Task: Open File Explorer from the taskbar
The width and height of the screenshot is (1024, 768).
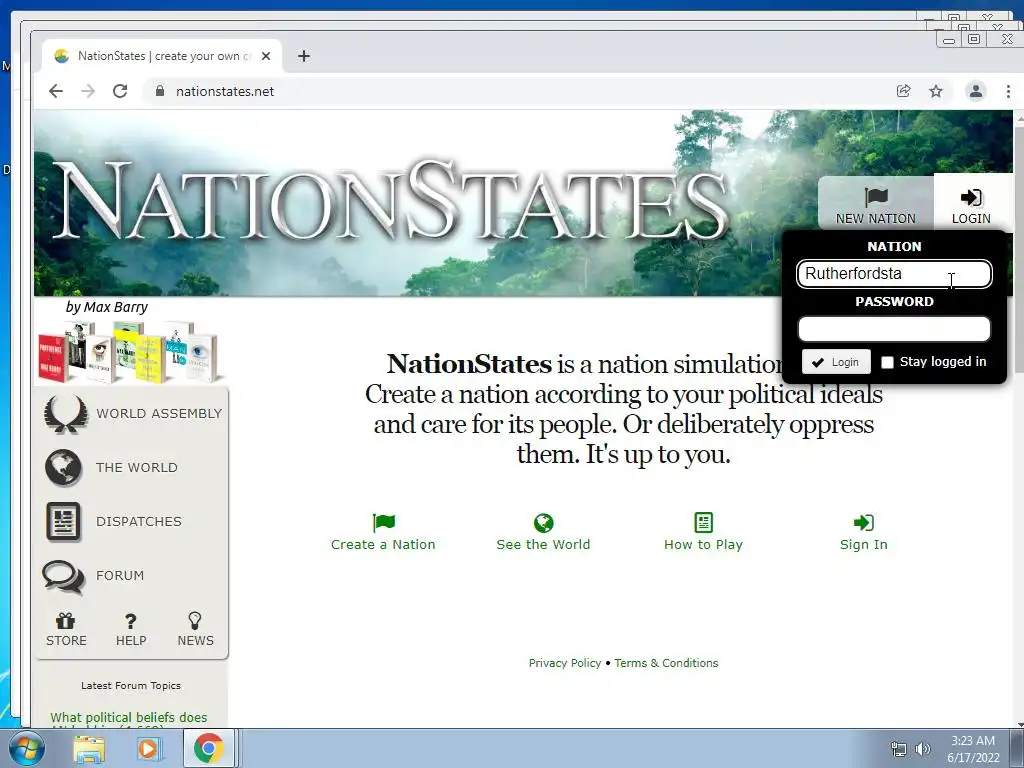Action: [x=89, y=748]
